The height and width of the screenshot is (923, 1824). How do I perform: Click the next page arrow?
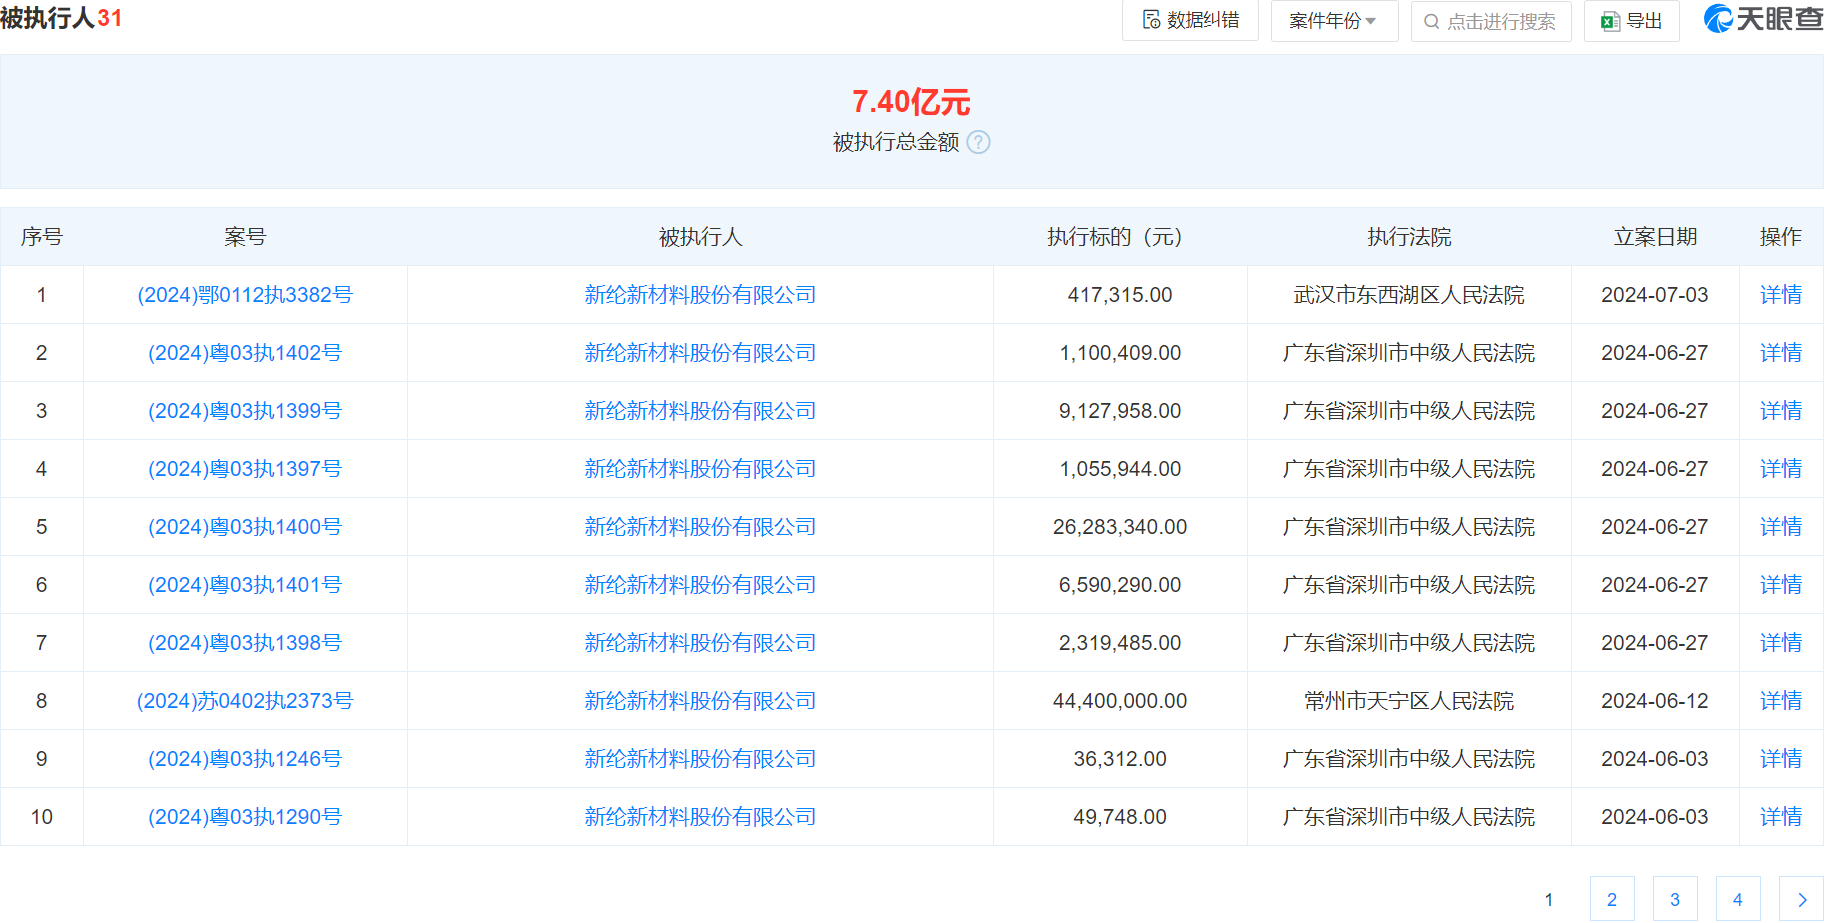click(x=1801, y=899)
